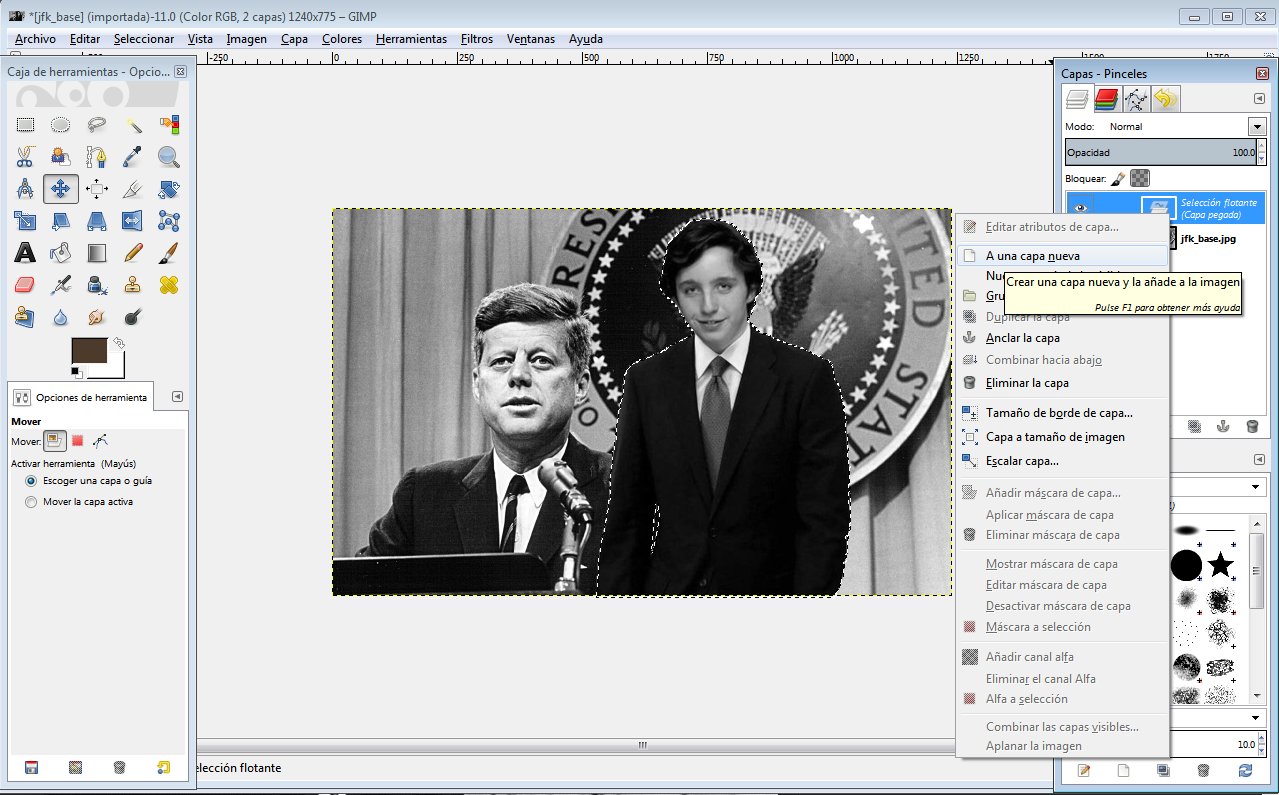Open the Filtros menu

(x=477, y=39)
